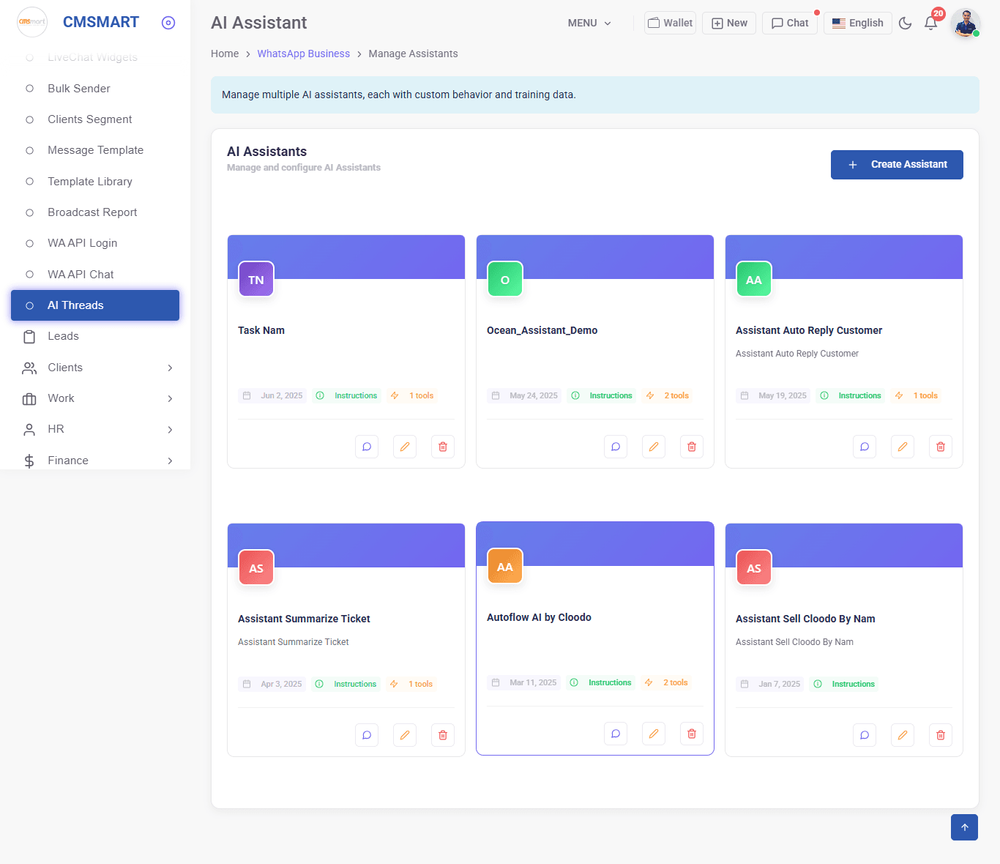This screenshot has width=1000, height=864.
Task: Open the English language selector
Action: [x=857, y=23]
